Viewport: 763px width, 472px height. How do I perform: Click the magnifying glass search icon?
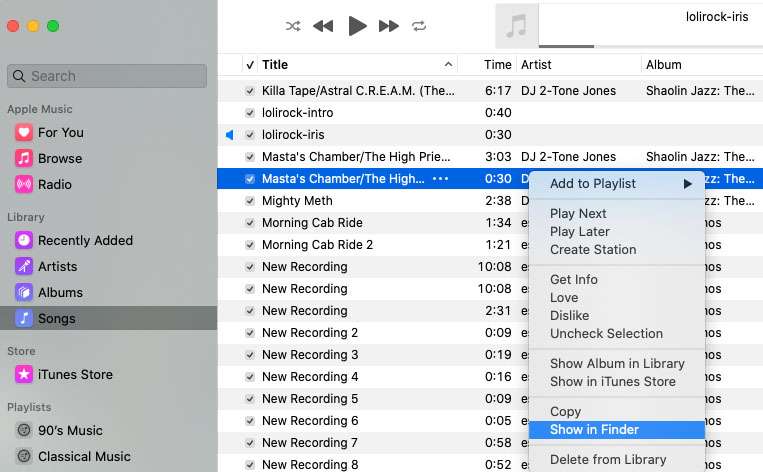(x=19, y=76)
